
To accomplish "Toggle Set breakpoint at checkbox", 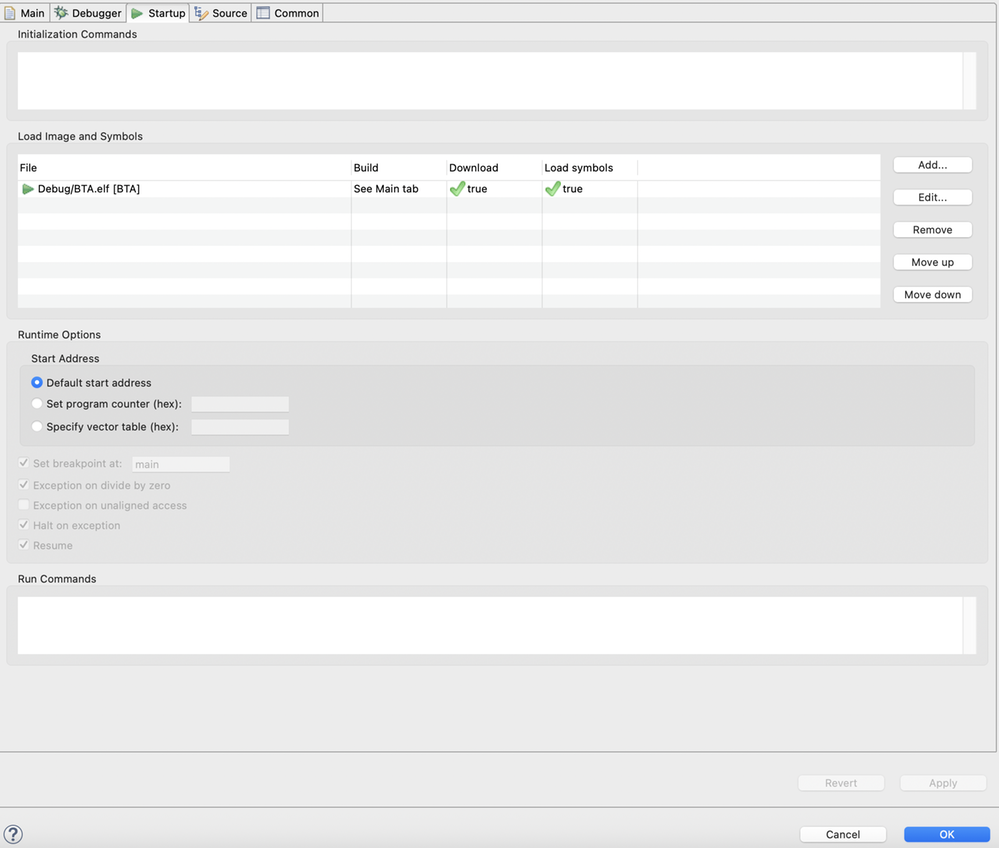I will pos(24,463).
